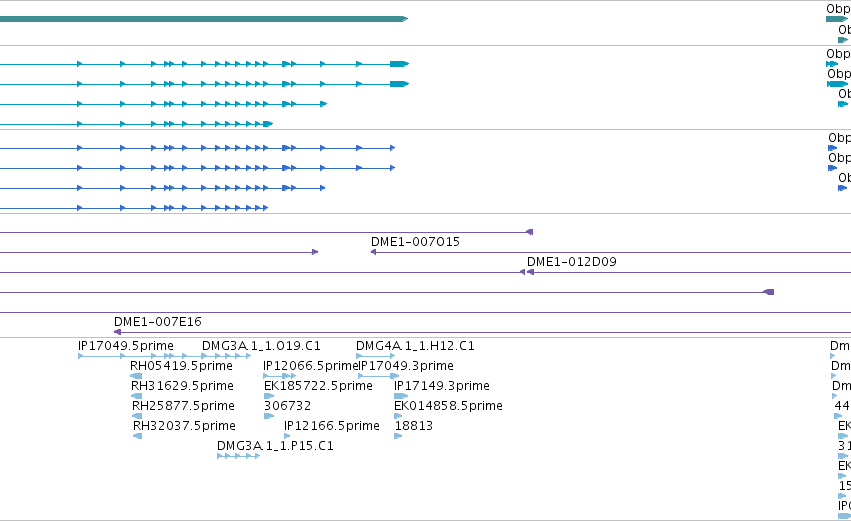Click the RH25877.5prime label
The image size is (851, 521).
[x=183, y=406]
